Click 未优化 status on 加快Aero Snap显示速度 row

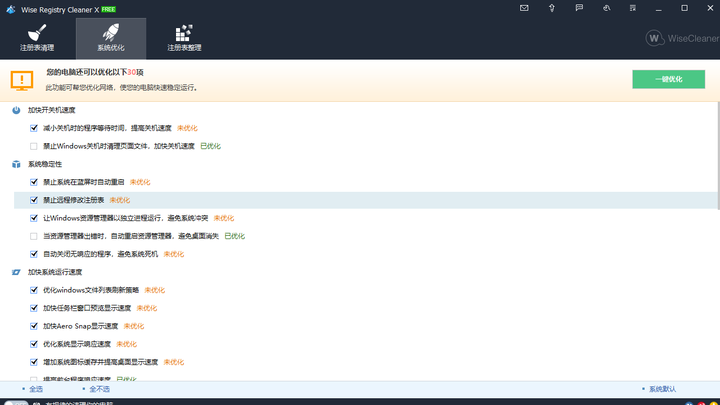(134, 326)
